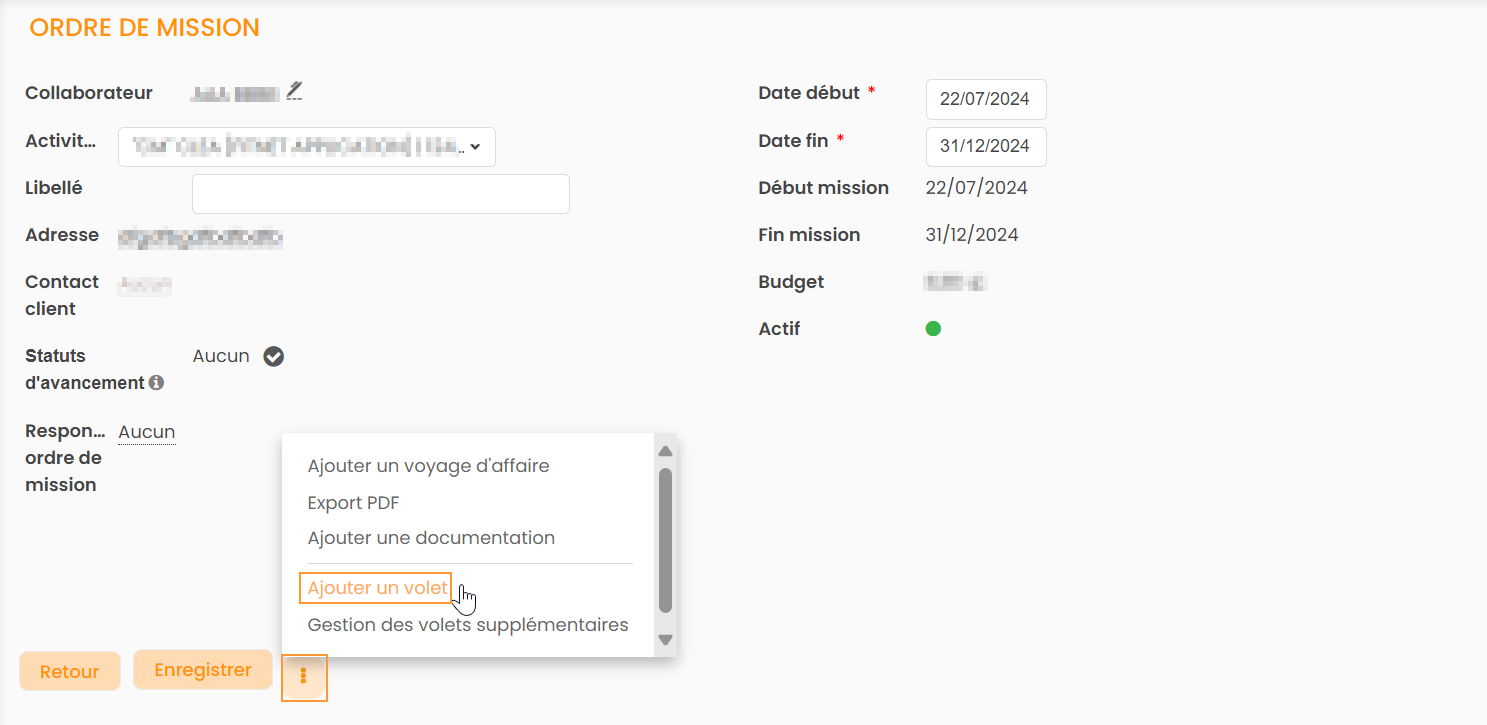
Task: Click the menu scrollbar thumb
Action: tap(665, 540)
